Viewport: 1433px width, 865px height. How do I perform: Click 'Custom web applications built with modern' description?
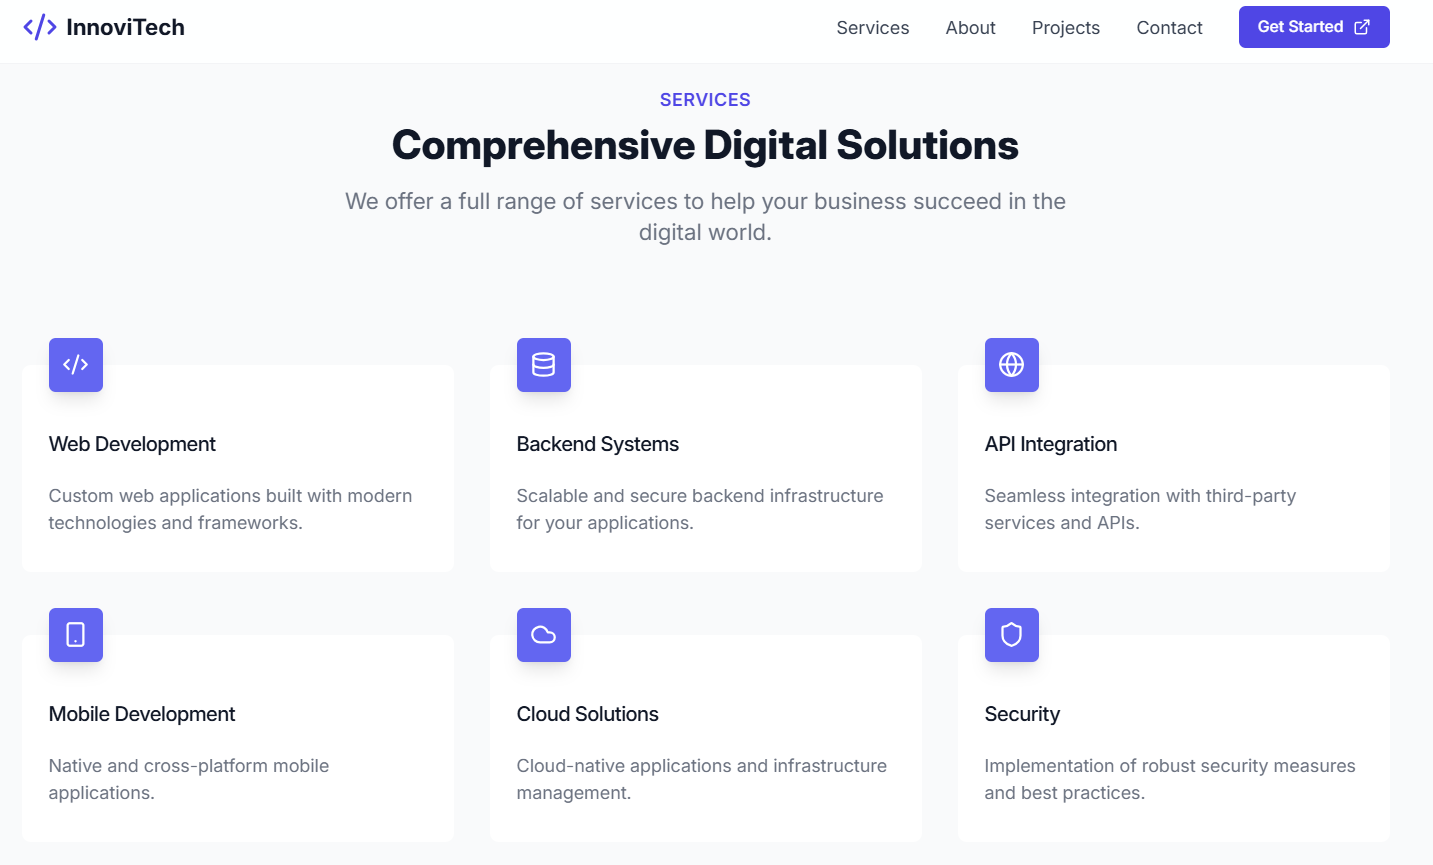[231, 509]
